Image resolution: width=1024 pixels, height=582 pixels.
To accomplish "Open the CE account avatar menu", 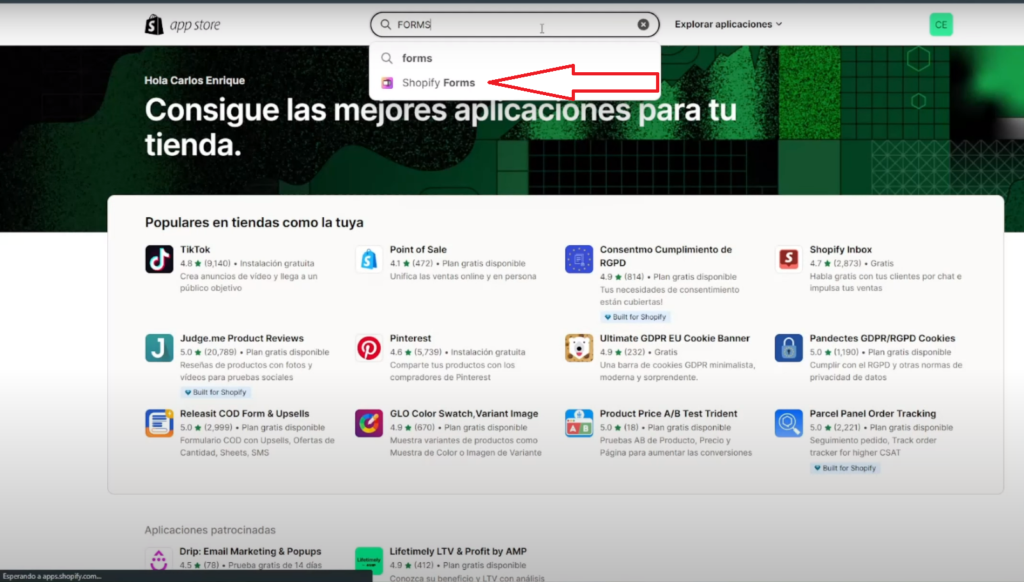I will click(x=941, y=25).
